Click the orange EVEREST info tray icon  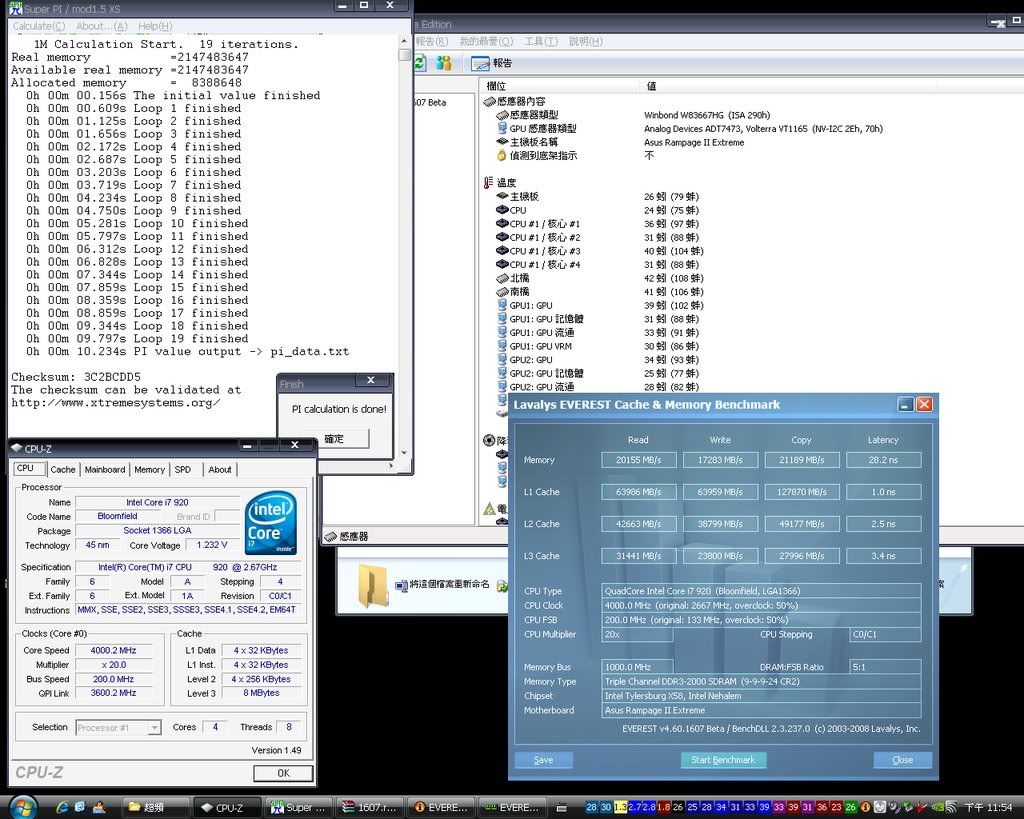(865, 808)
